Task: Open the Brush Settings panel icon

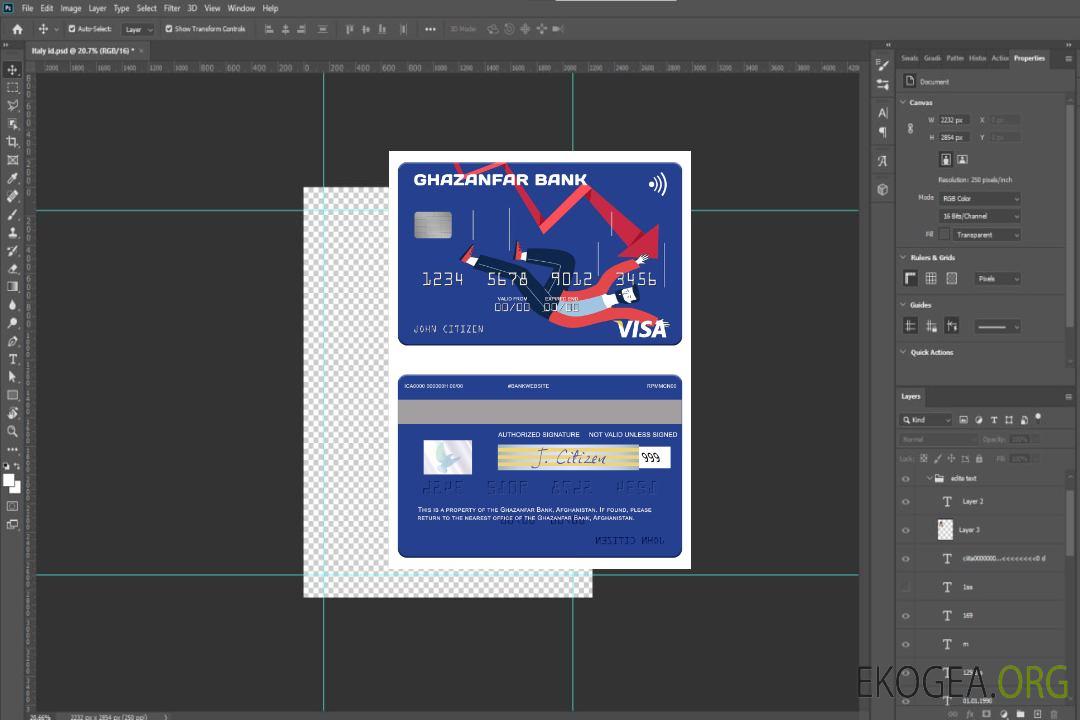Action: tap(883, 65)
